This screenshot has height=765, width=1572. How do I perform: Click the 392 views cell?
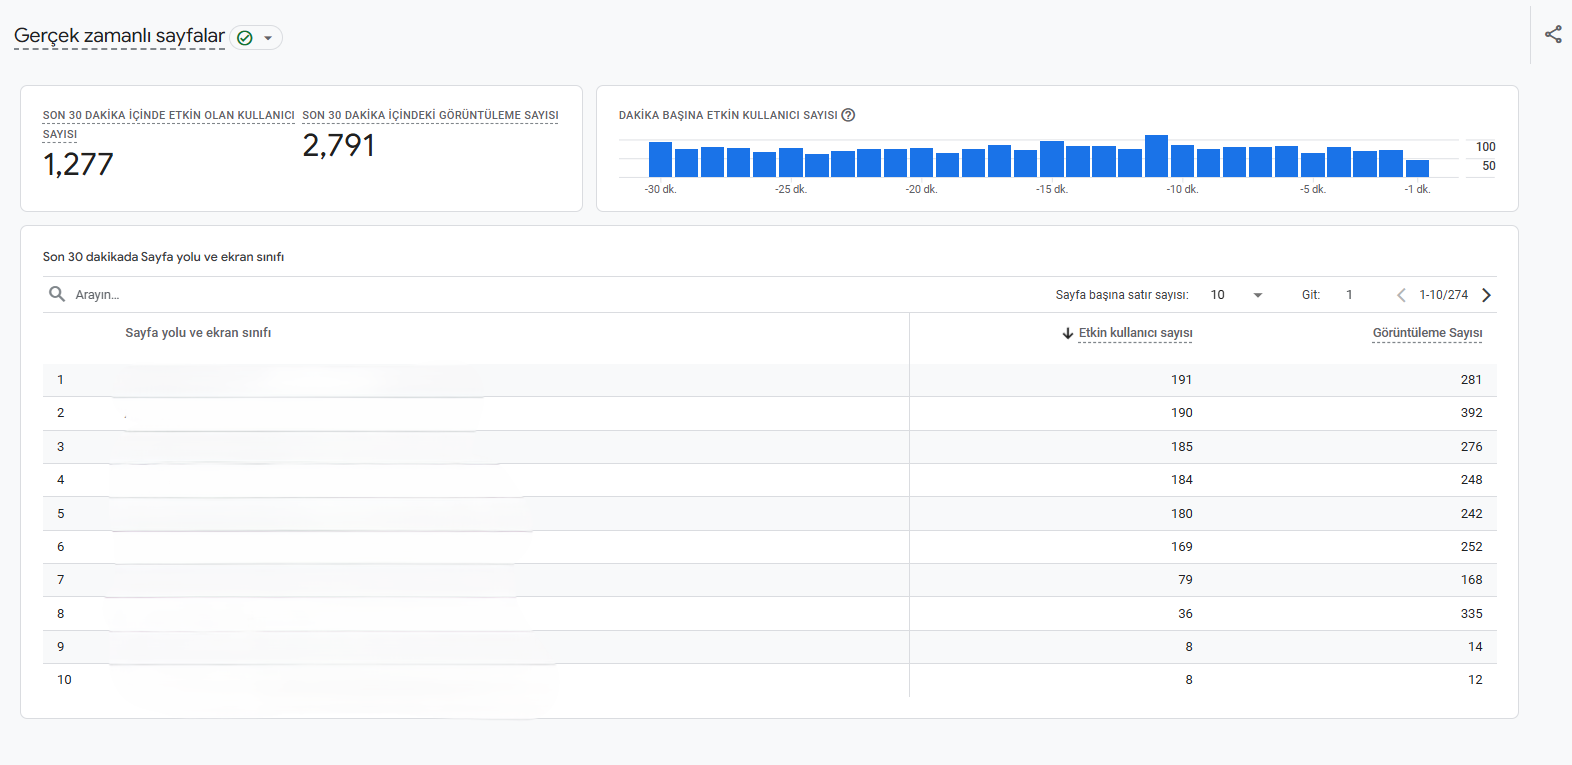coord(1471,413)
